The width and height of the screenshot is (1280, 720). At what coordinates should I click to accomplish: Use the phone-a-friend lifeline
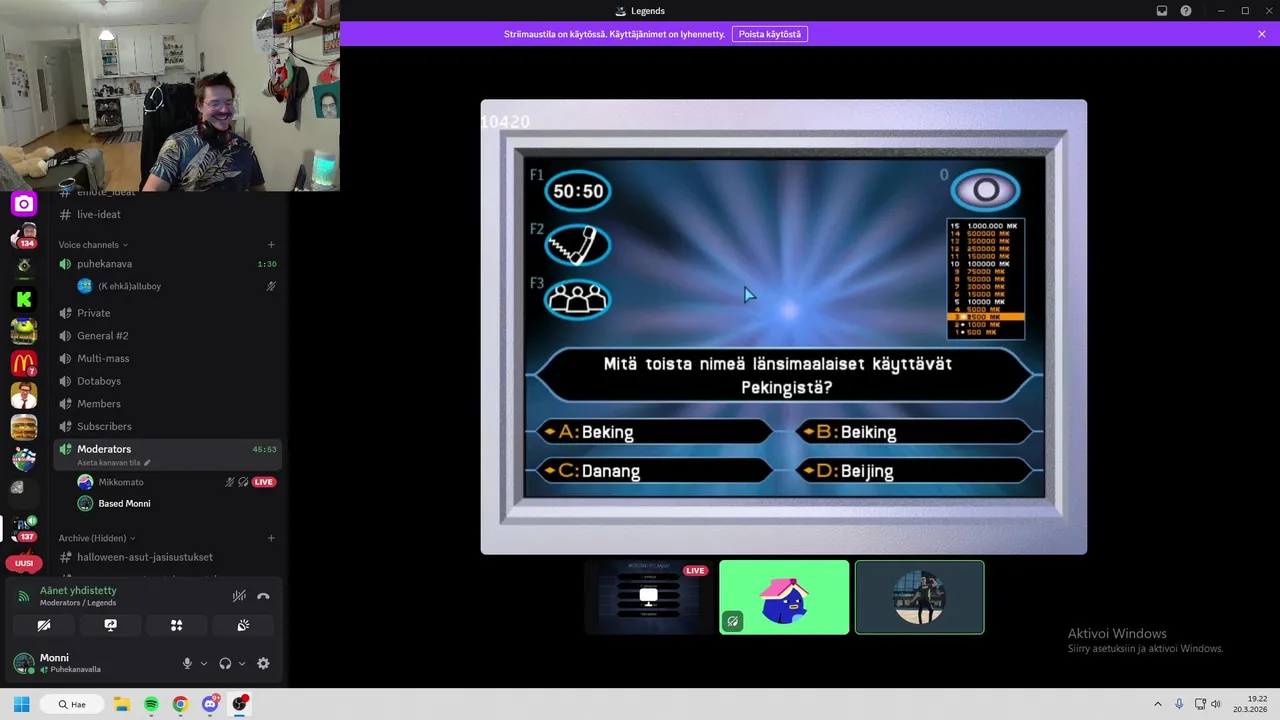(578, 245)
